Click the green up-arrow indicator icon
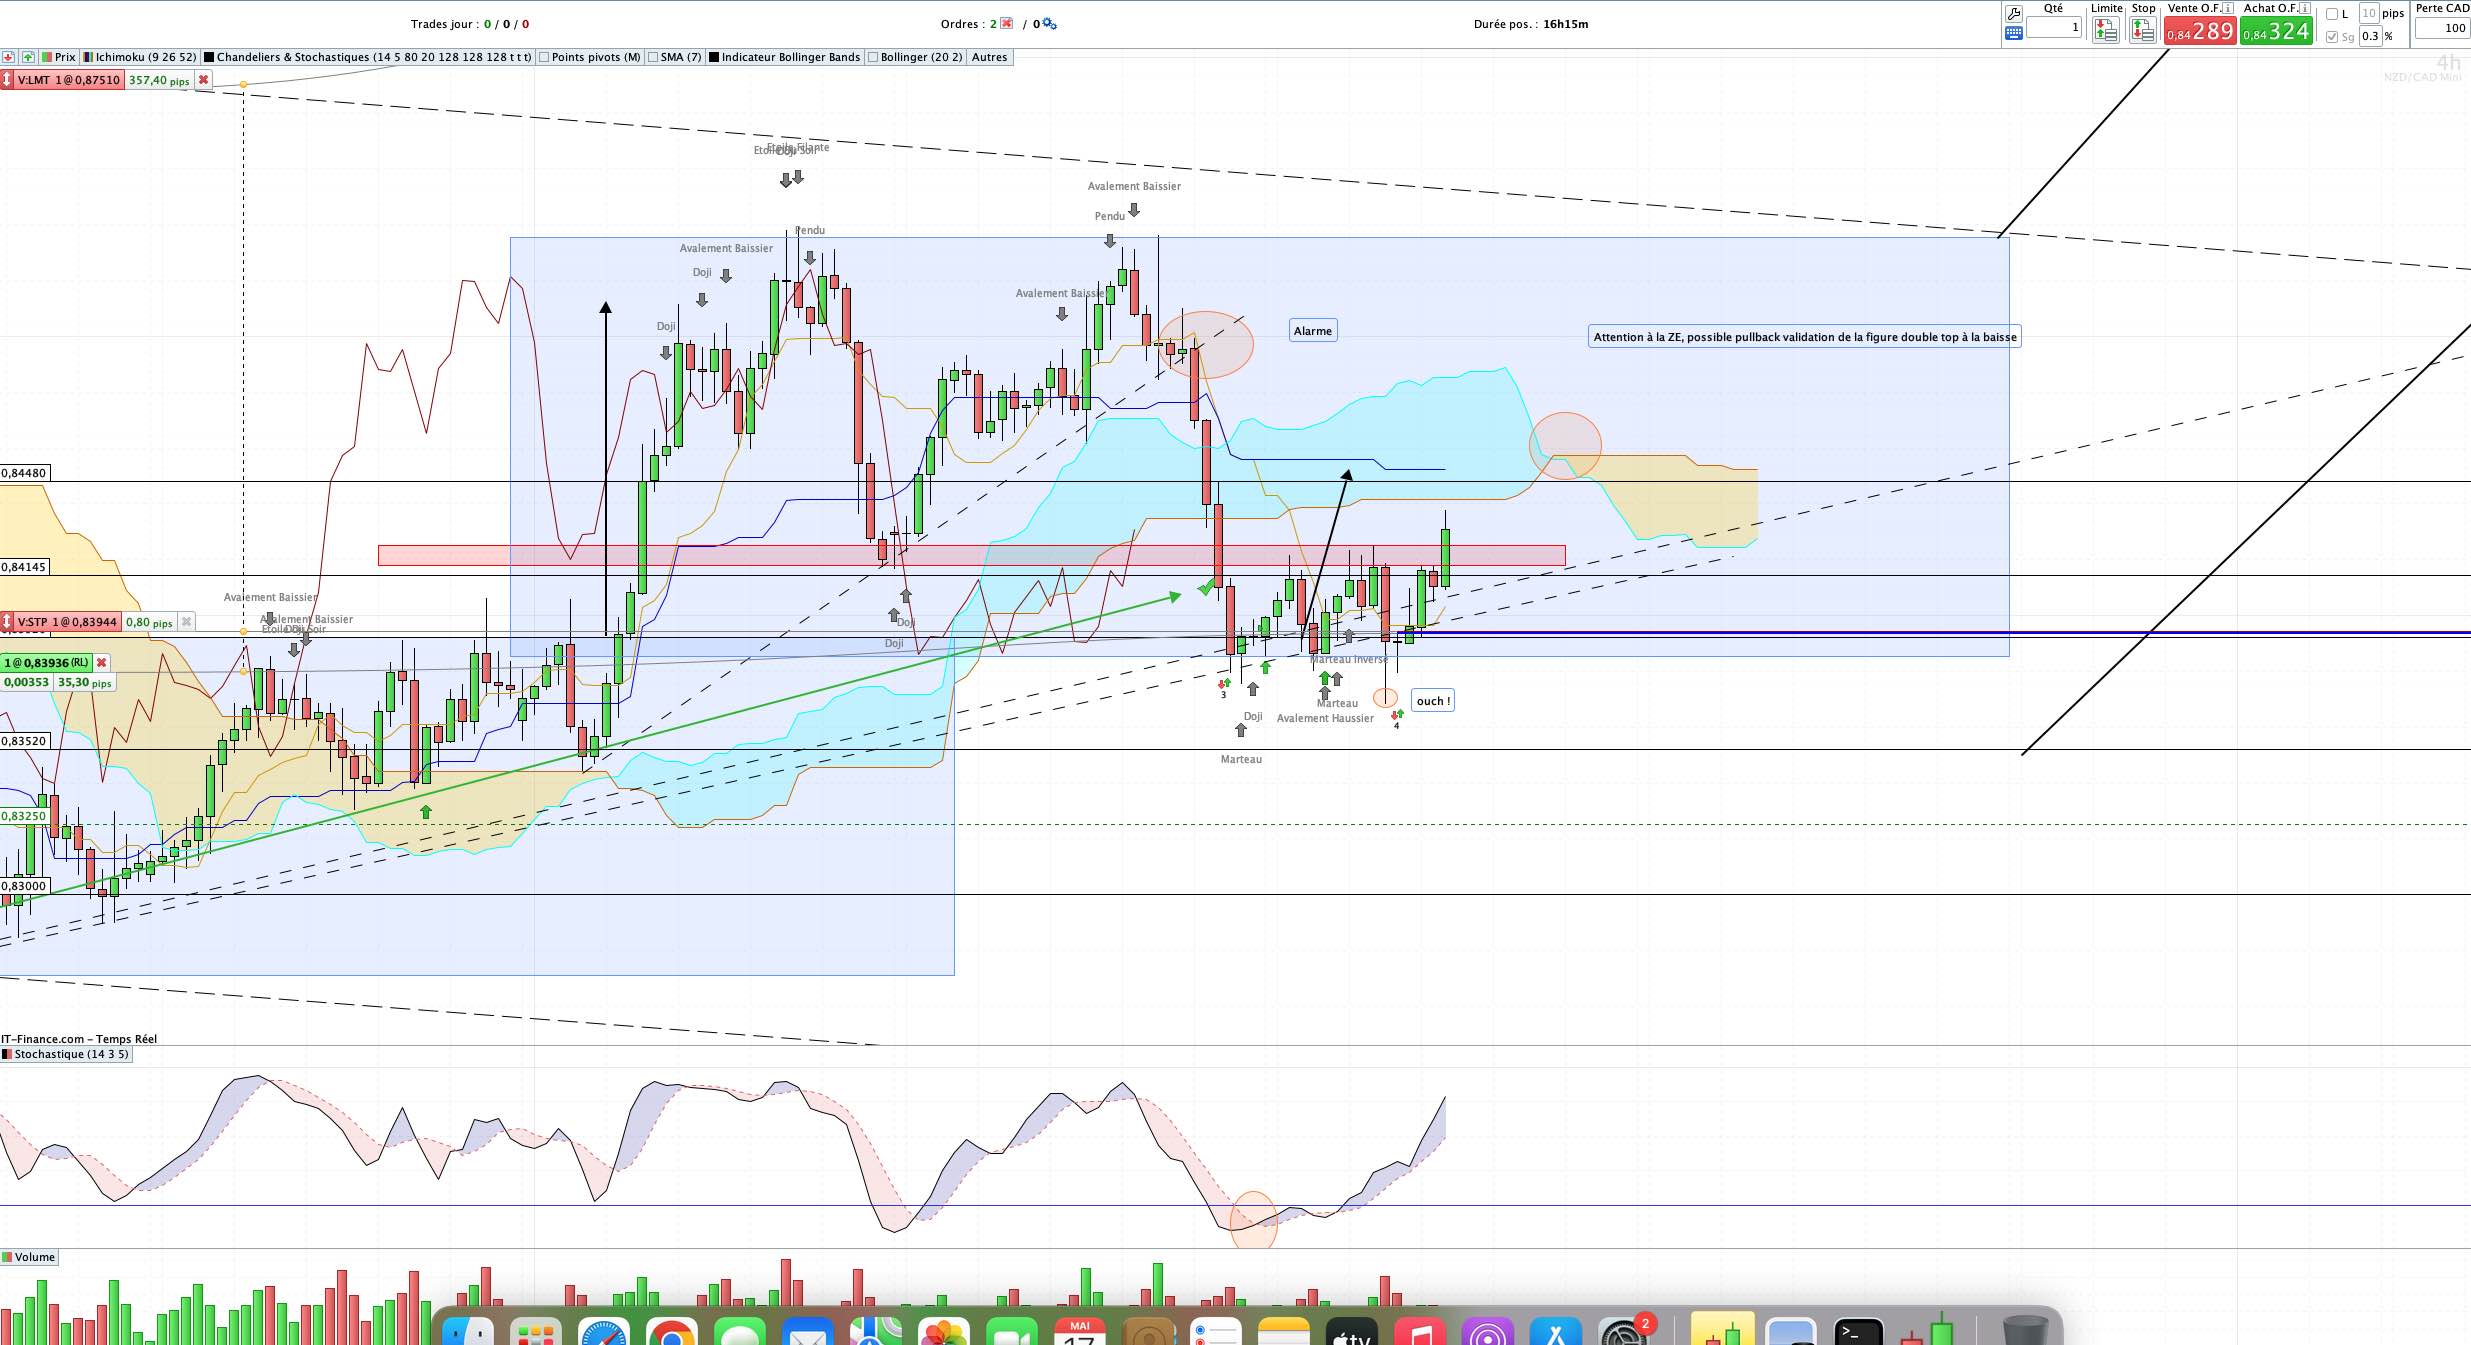Image resolution: width=2471 pixels, height=1345 pixels. click(x=28, y=57)
